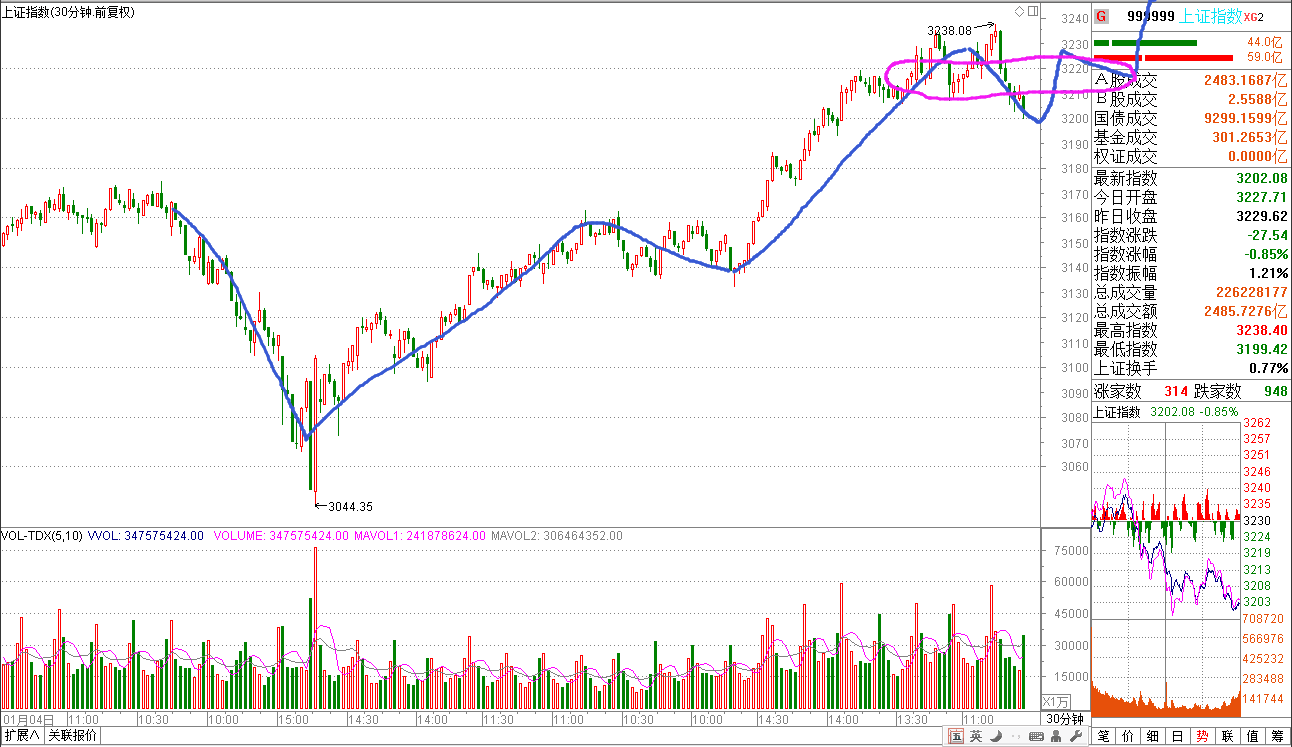Image resolution: width=1292 pixels, height=747 pixels.
Task: Click the Wubi '五' input method icon
Action: click(x=956, y=737)
